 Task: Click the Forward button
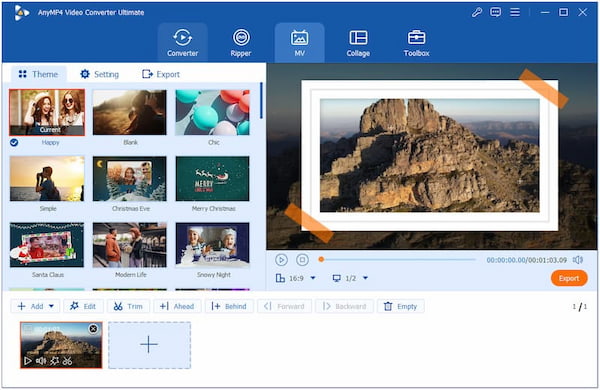click(x=284, y=306)
